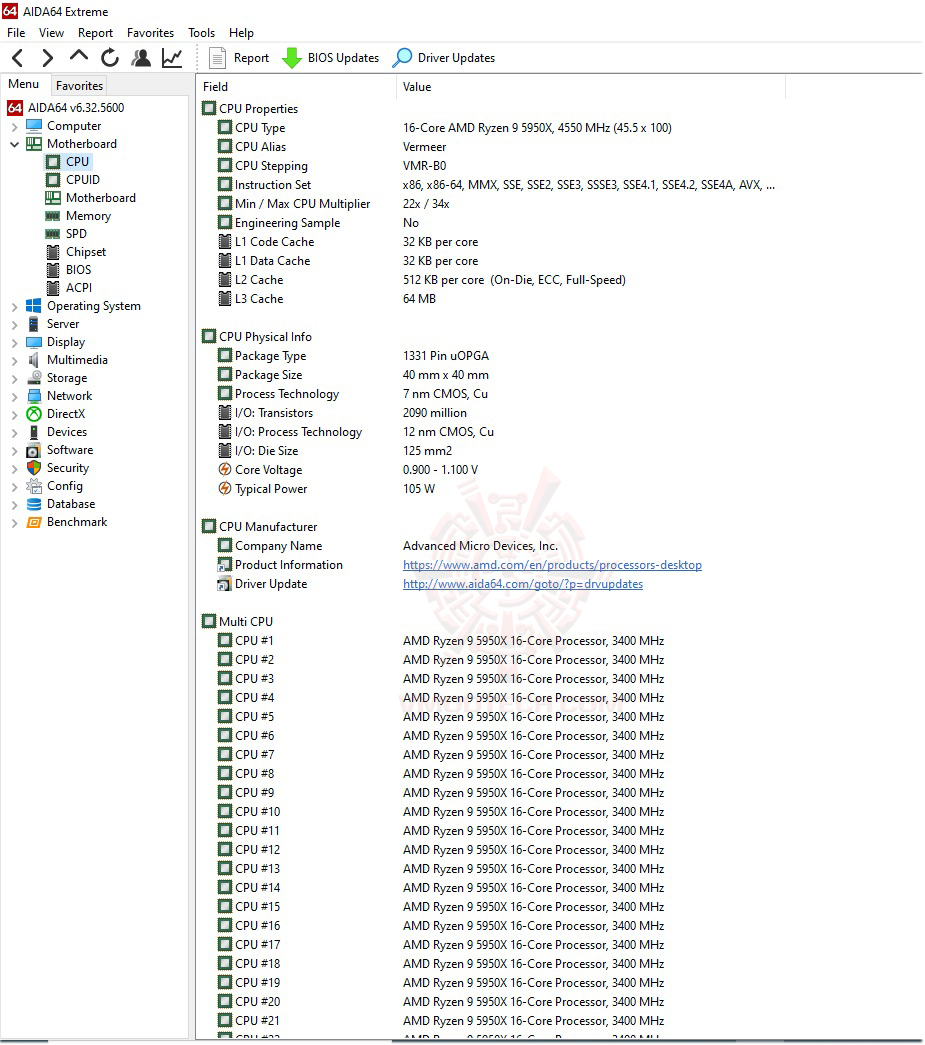Image resolution: width=925 pixels, height=1045 pixels.
Task: Open the Favorites menu
Action: coord(151,33)
